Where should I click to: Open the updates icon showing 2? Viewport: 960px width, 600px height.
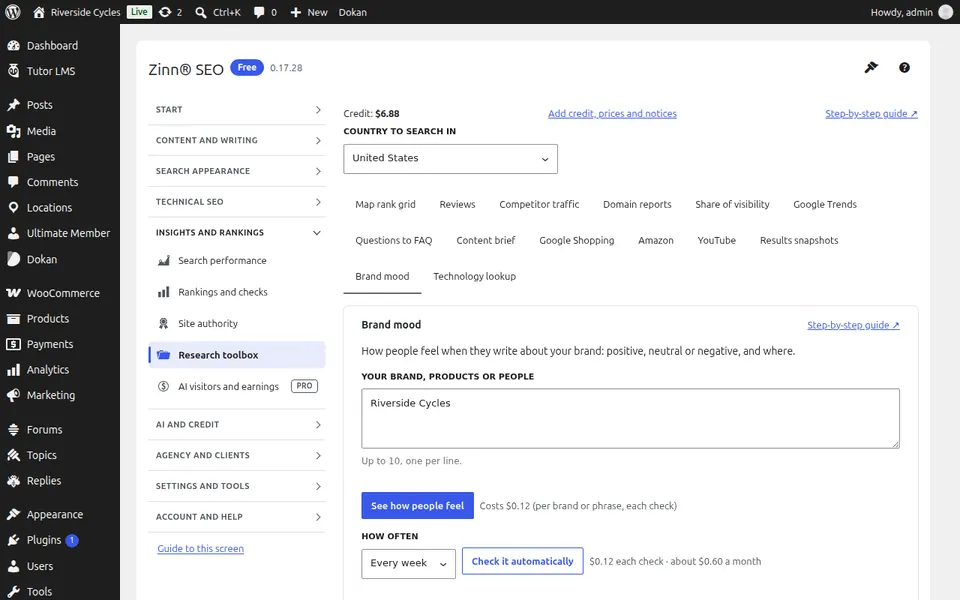pyautogui.click(x=165, y=12)
